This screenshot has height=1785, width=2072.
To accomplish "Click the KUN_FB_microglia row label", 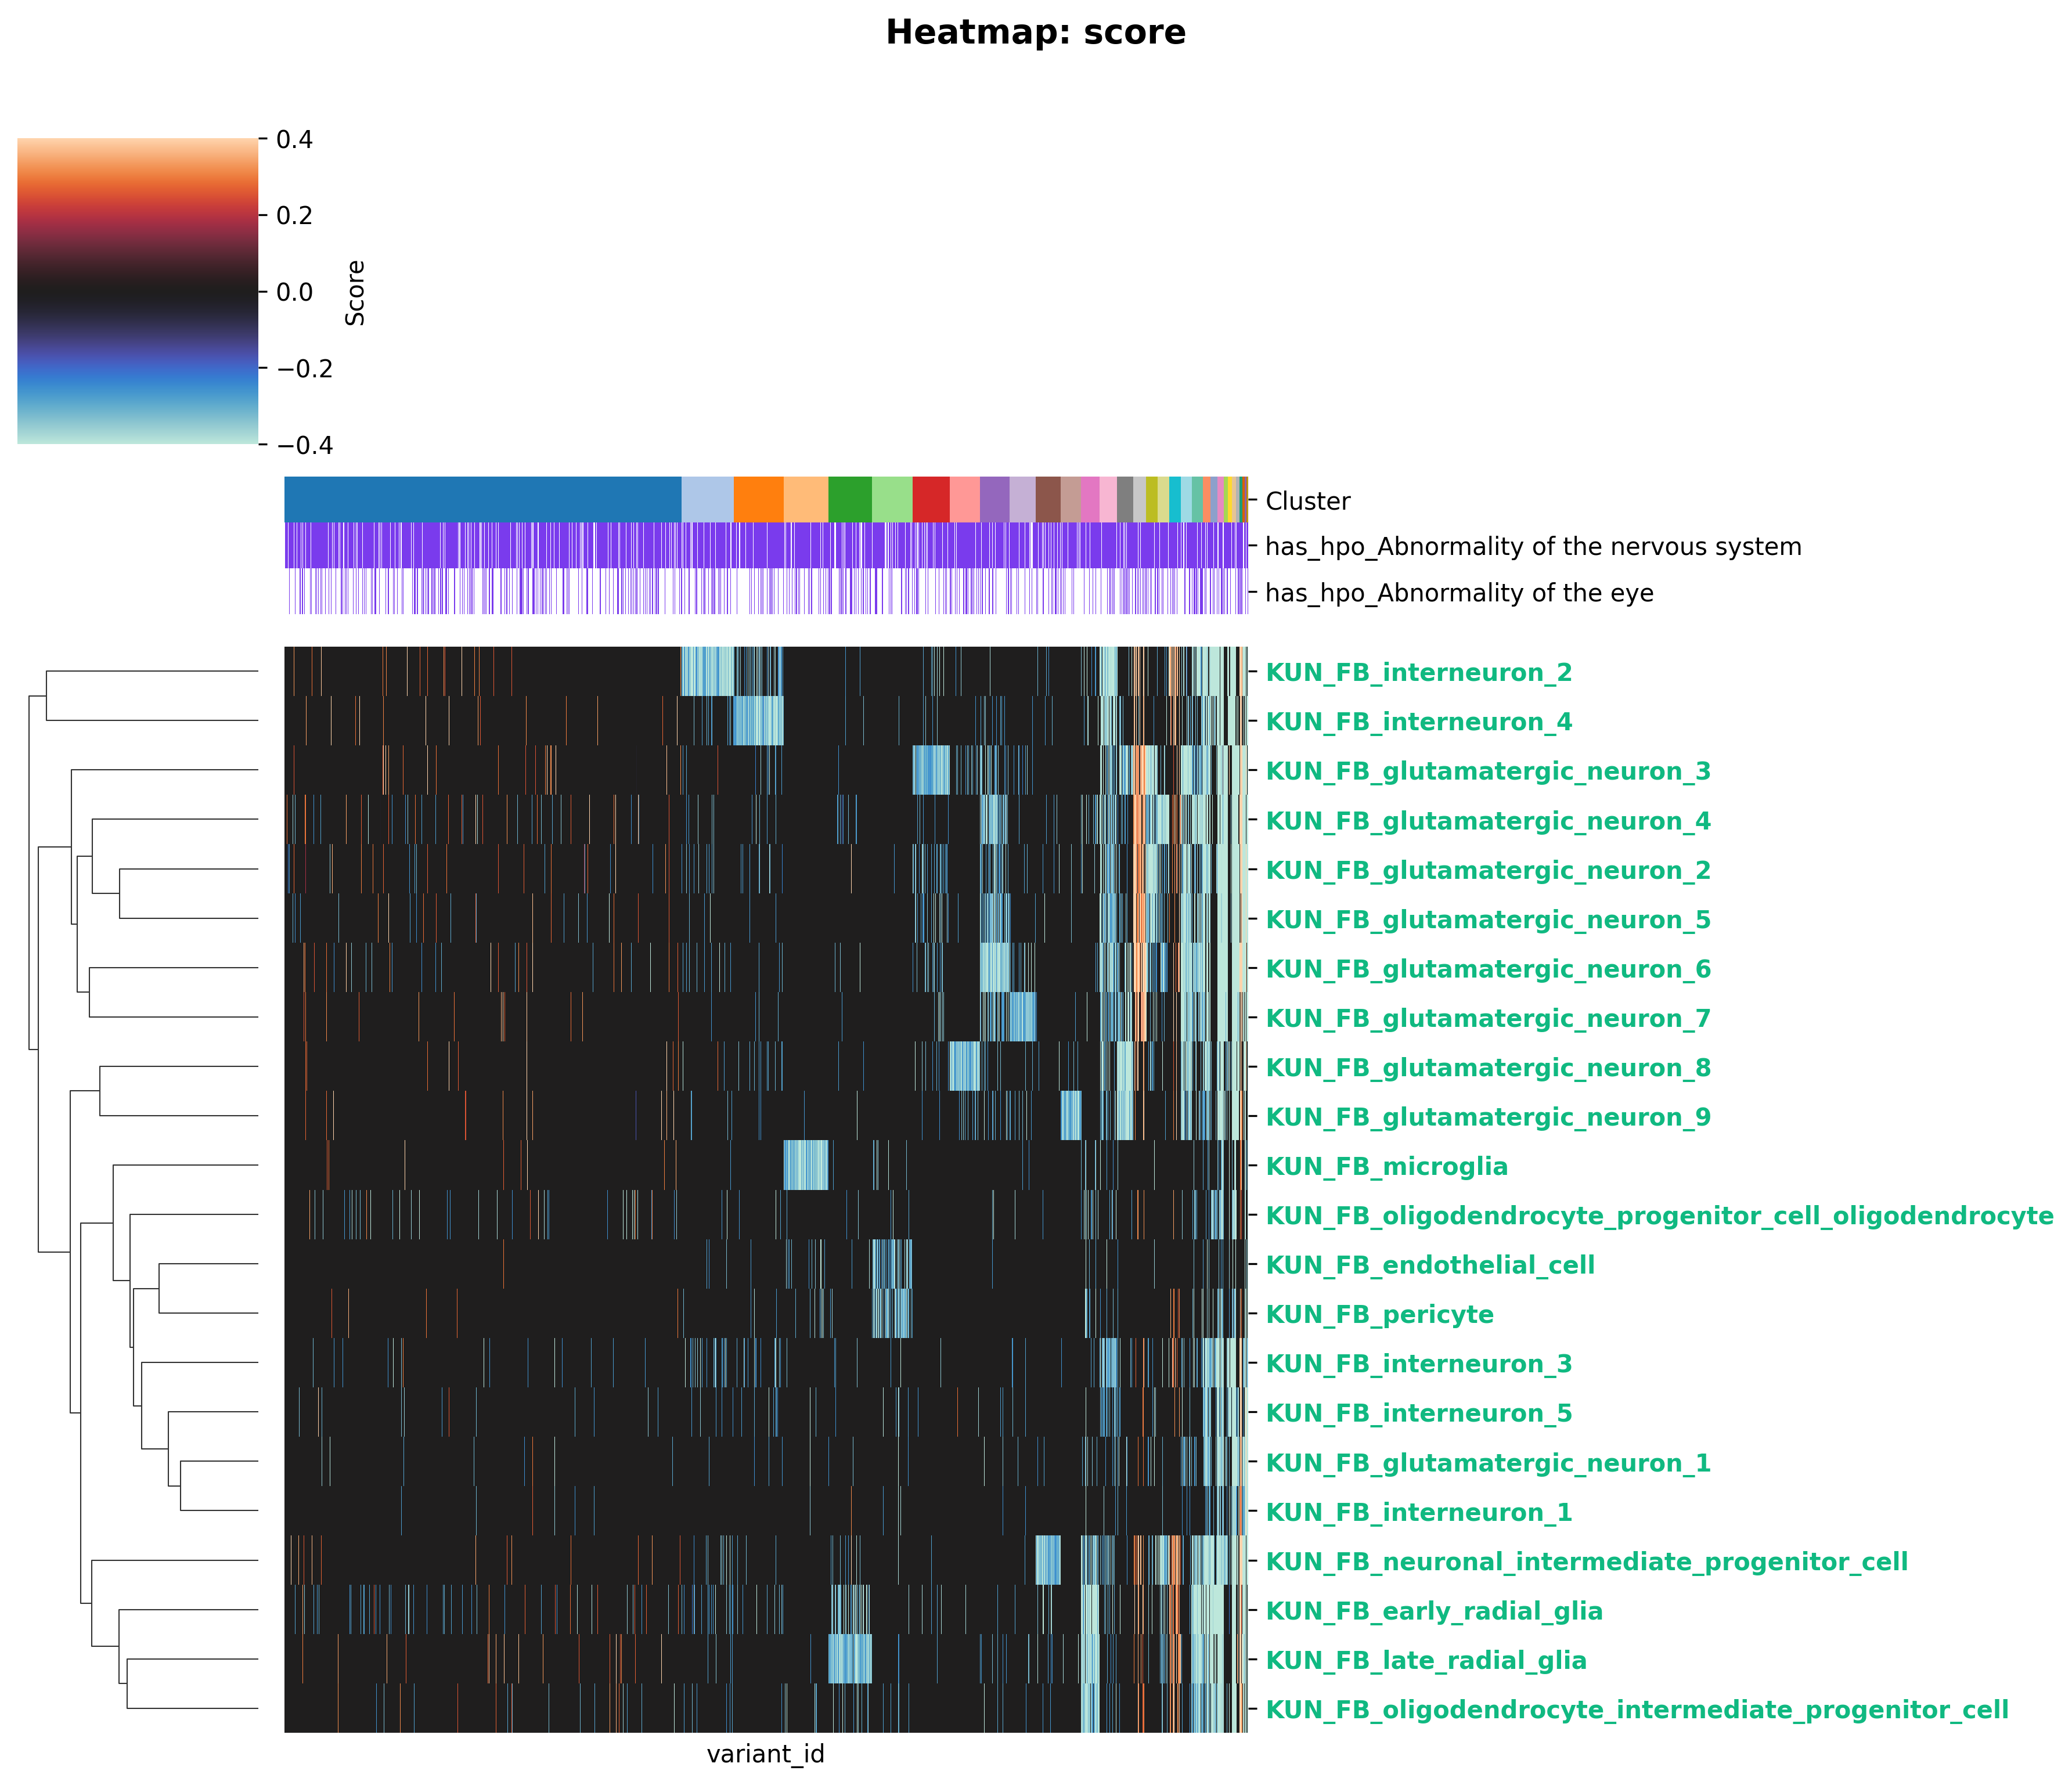I will coord(1386,1166).
